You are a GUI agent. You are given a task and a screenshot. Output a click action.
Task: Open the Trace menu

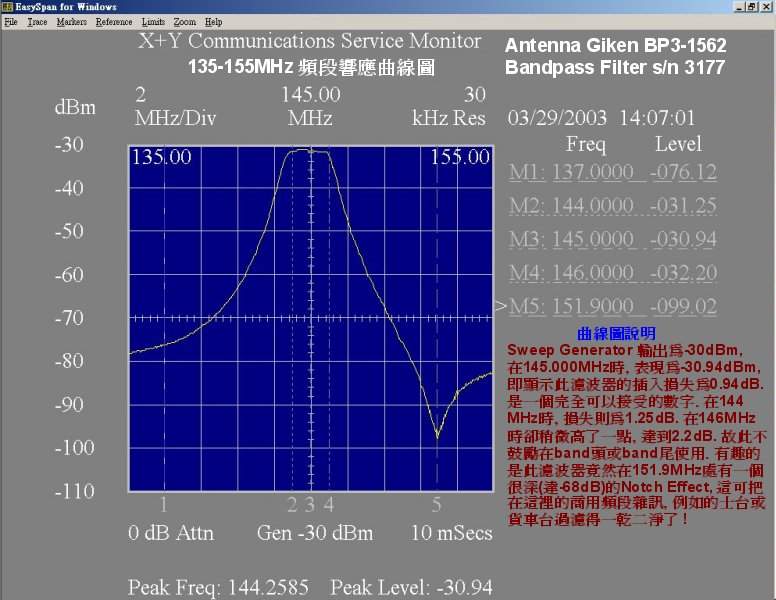point(37,22)
